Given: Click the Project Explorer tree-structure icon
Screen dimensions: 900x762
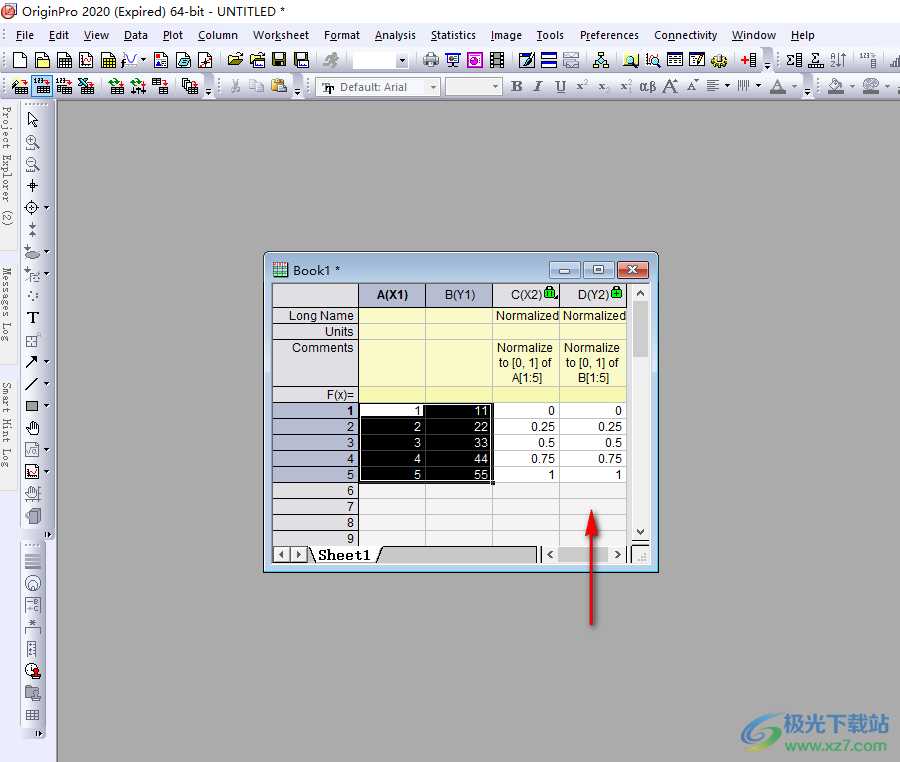Looking at the screenshot, I should tap(601, 60).
